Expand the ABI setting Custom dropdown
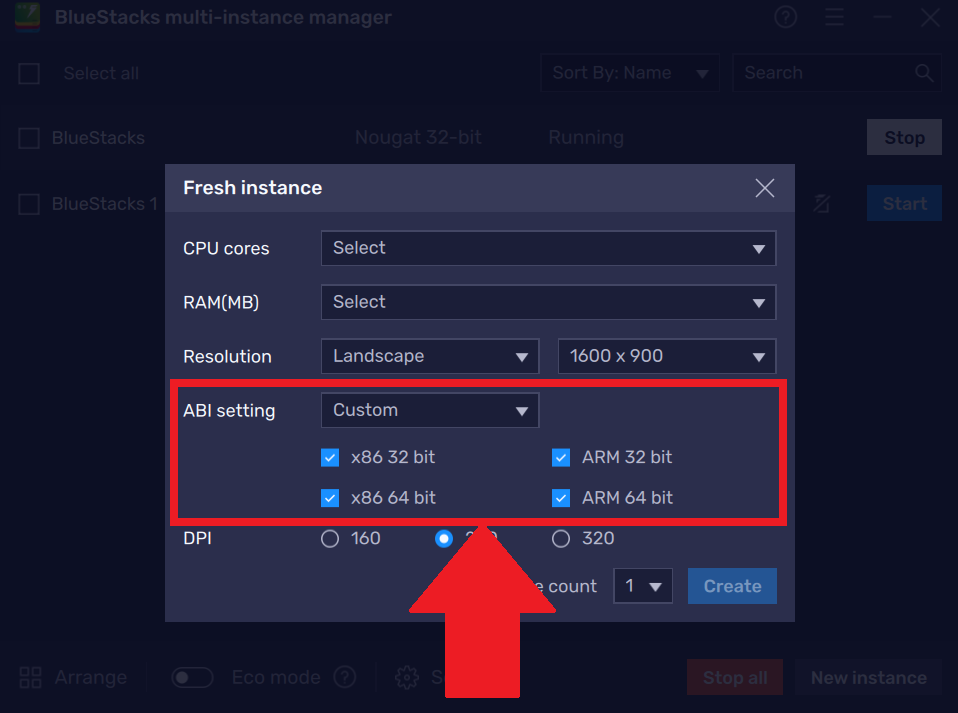958x713 pixels. click(x=429, y=410)
